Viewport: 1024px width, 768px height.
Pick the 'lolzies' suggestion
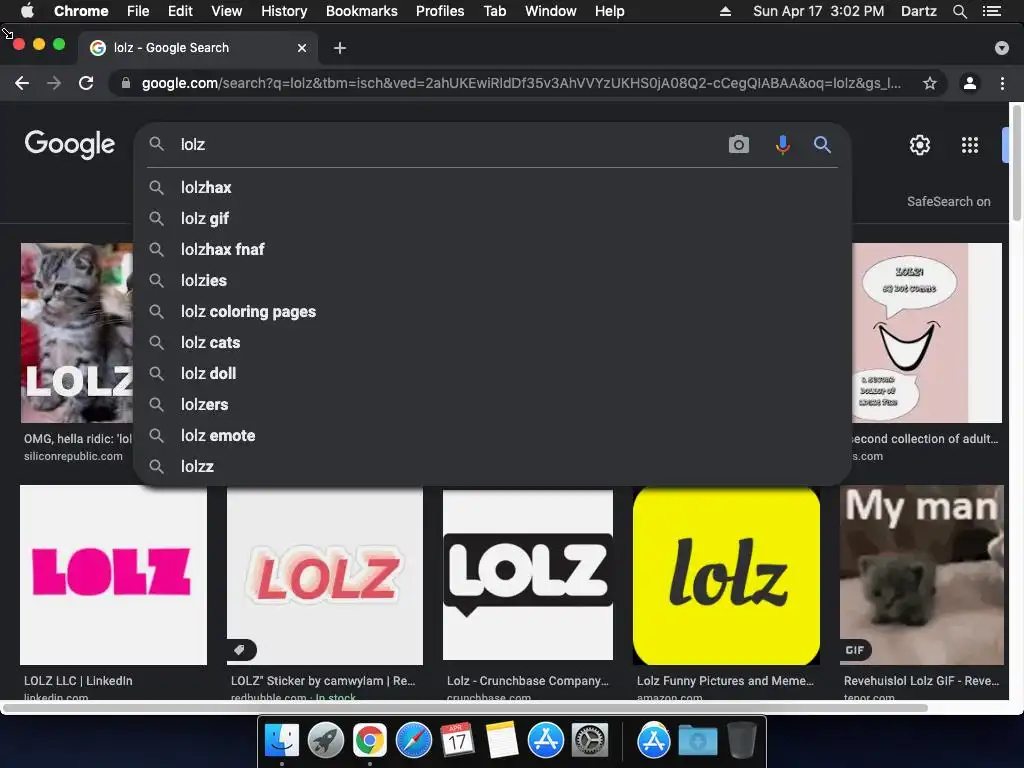click(492, 280)
